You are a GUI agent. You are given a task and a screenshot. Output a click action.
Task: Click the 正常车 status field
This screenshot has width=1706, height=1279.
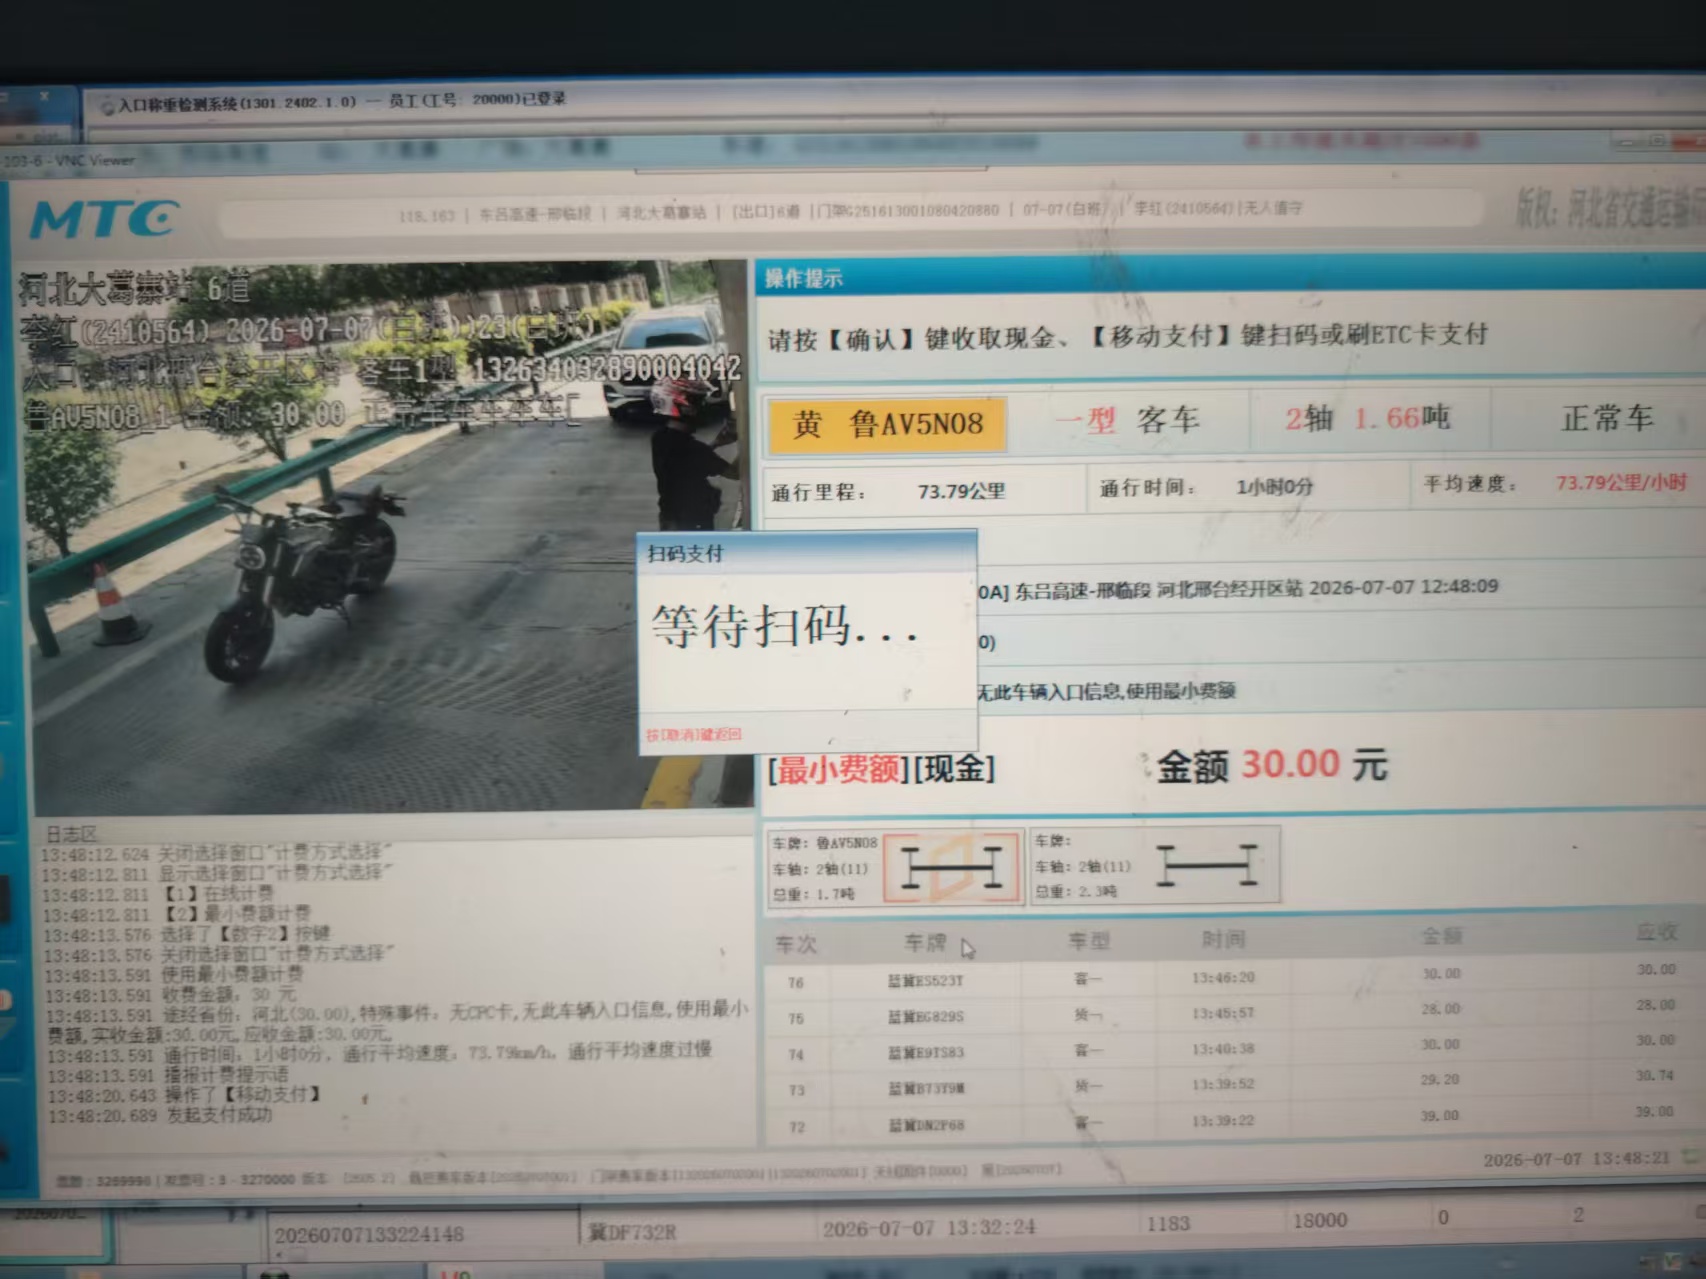[1607, 418]
